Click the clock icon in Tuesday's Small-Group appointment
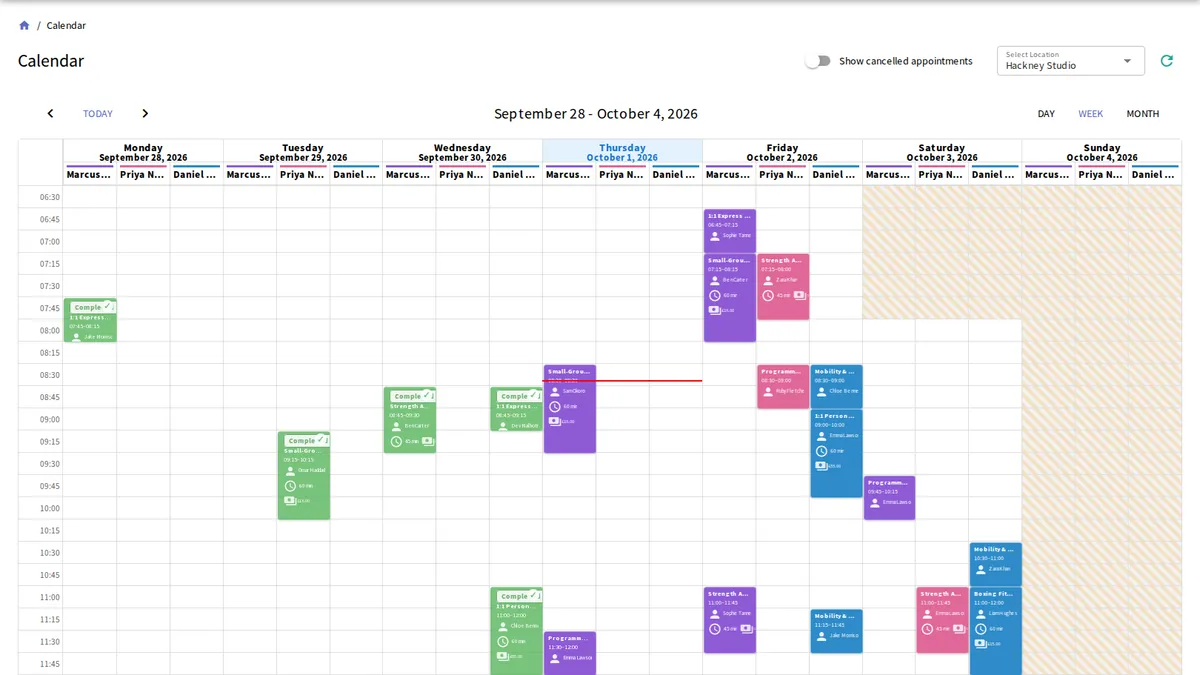This screenshot has width=1200, height=675. click(x=290, y=485)
